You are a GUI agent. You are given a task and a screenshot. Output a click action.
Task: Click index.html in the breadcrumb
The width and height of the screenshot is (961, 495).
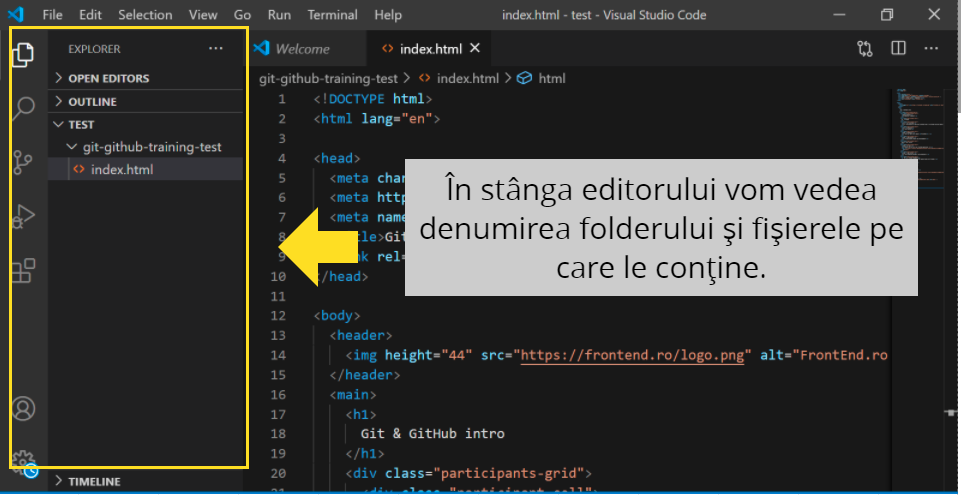tap(468, 78)
